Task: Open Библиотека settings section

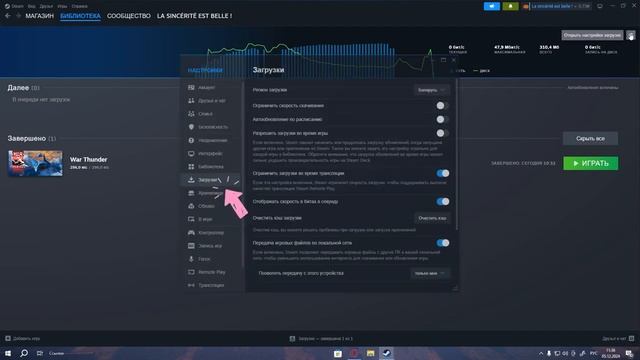Action: point(206,167)
